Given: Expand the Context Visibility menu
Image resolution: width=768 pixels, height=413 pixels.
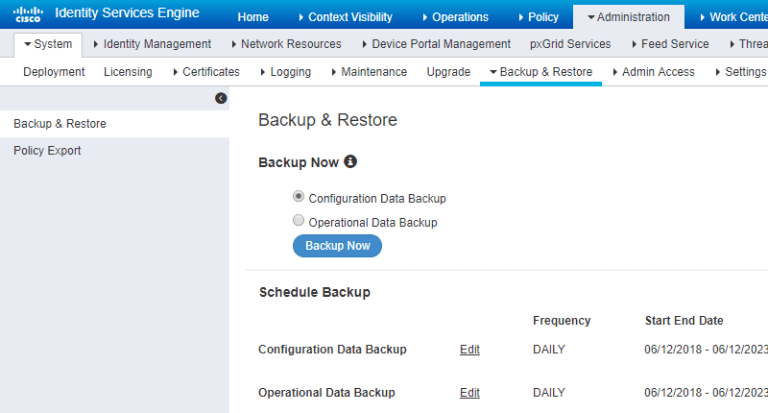Looking at the screenshot, I should [346, 17].
